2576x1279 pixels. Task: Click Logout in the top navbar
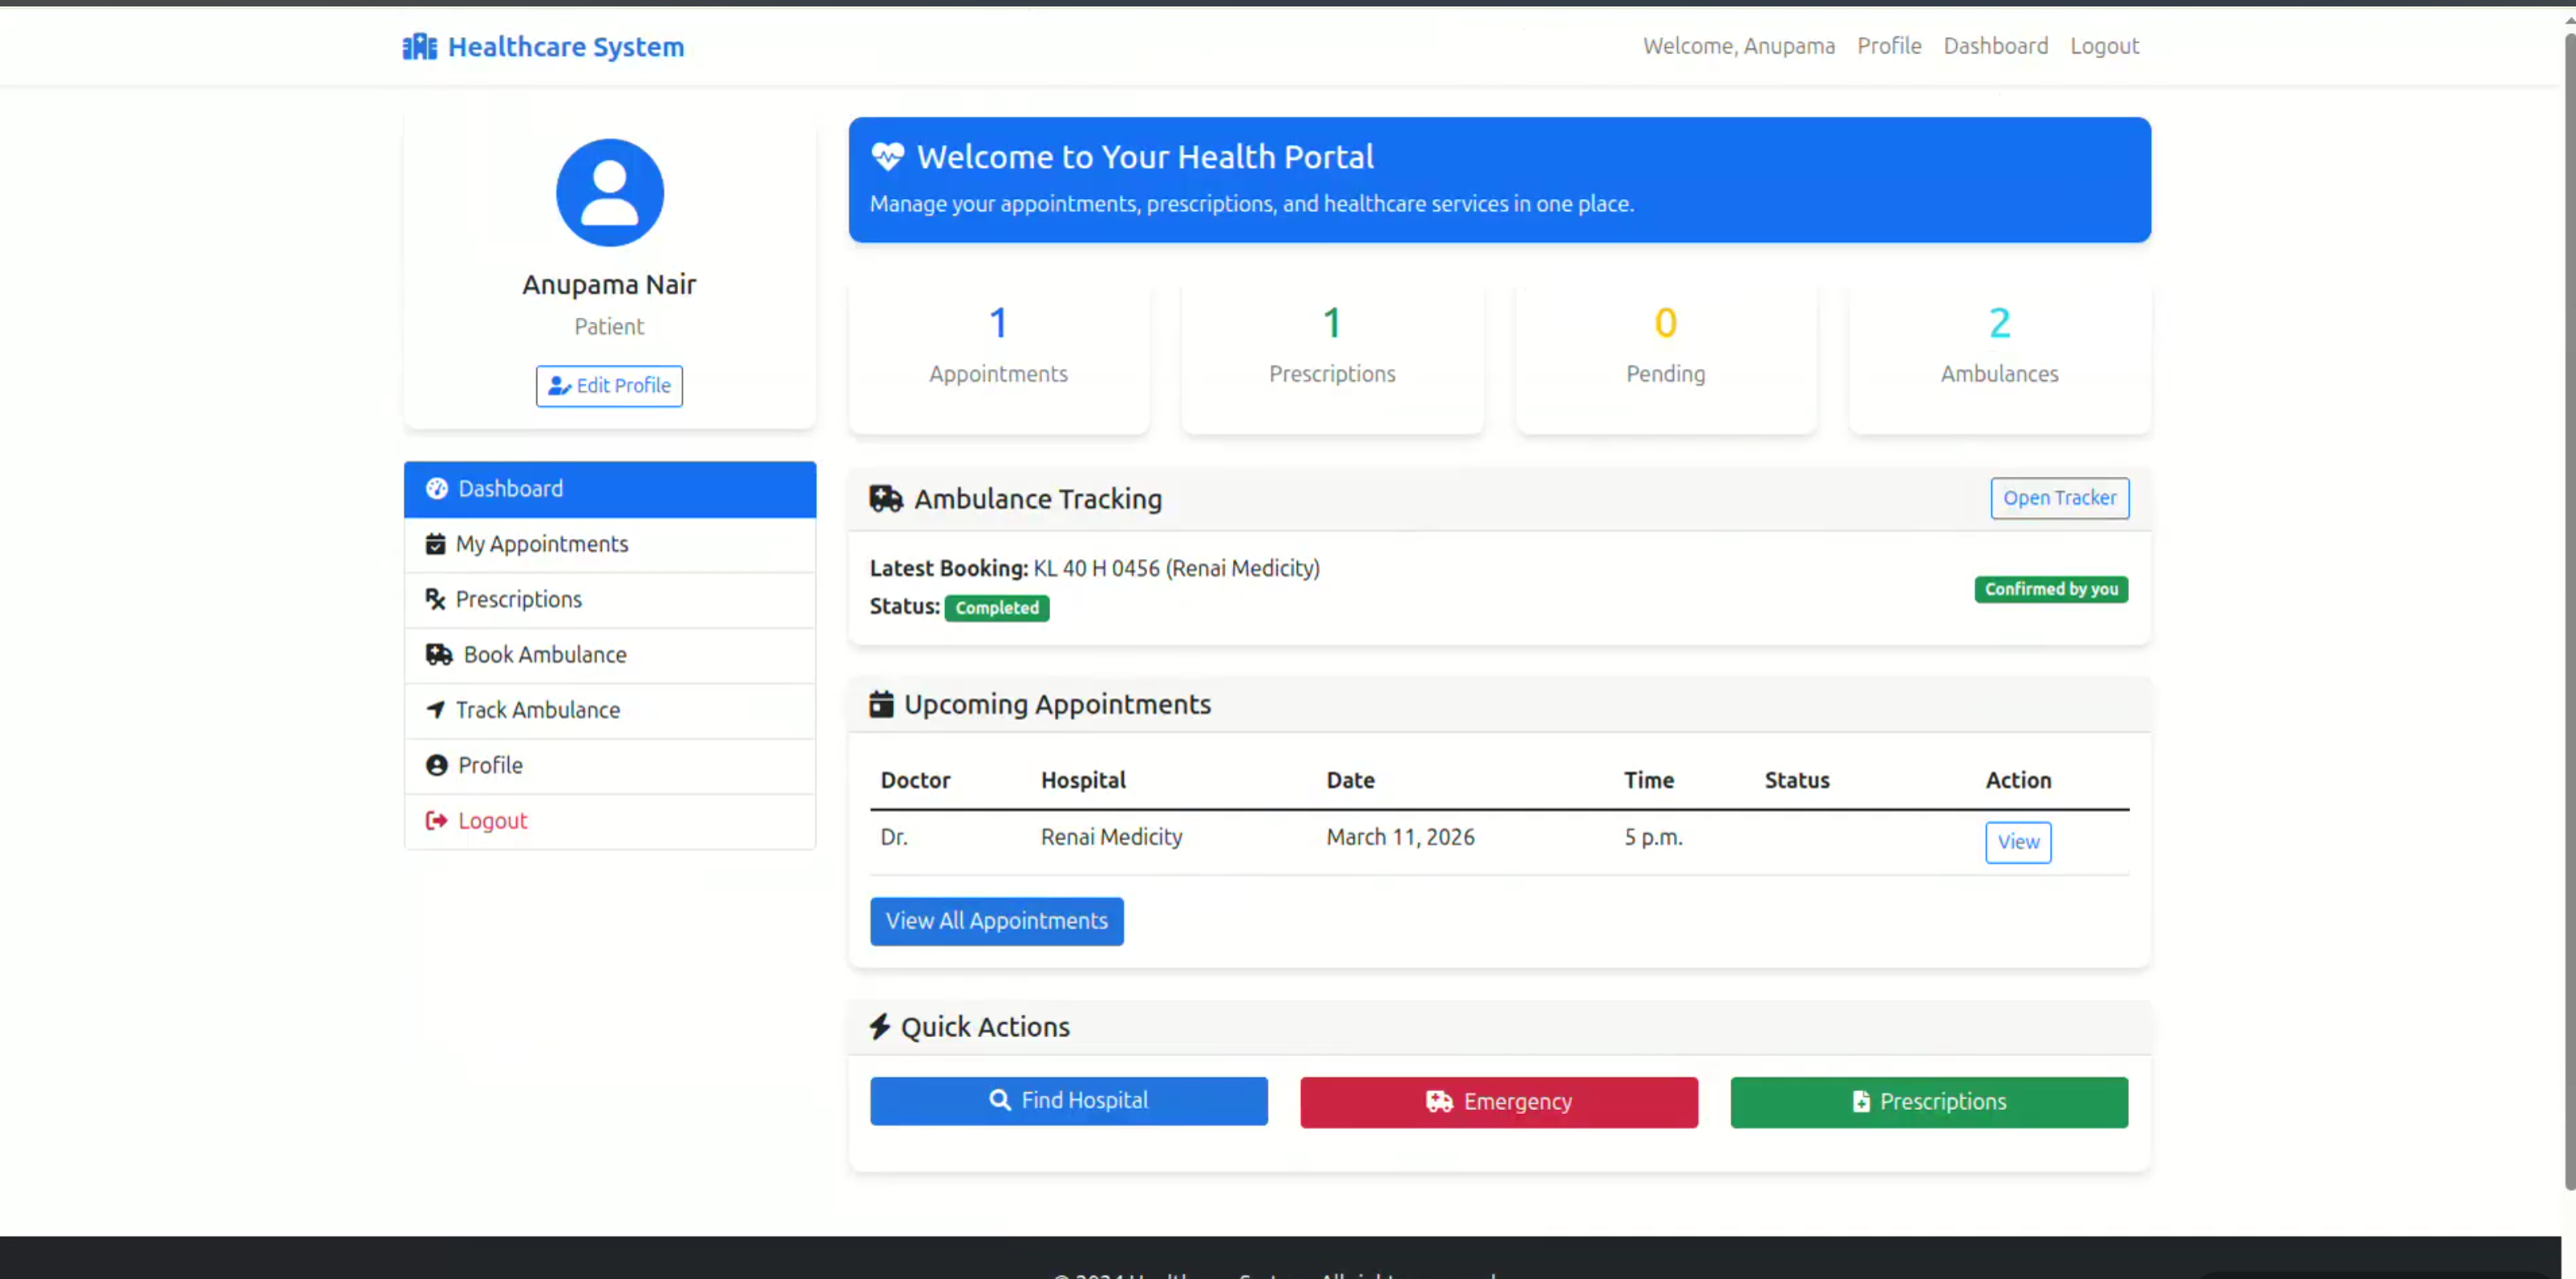pyautogui.click(x=2104, y=46)
